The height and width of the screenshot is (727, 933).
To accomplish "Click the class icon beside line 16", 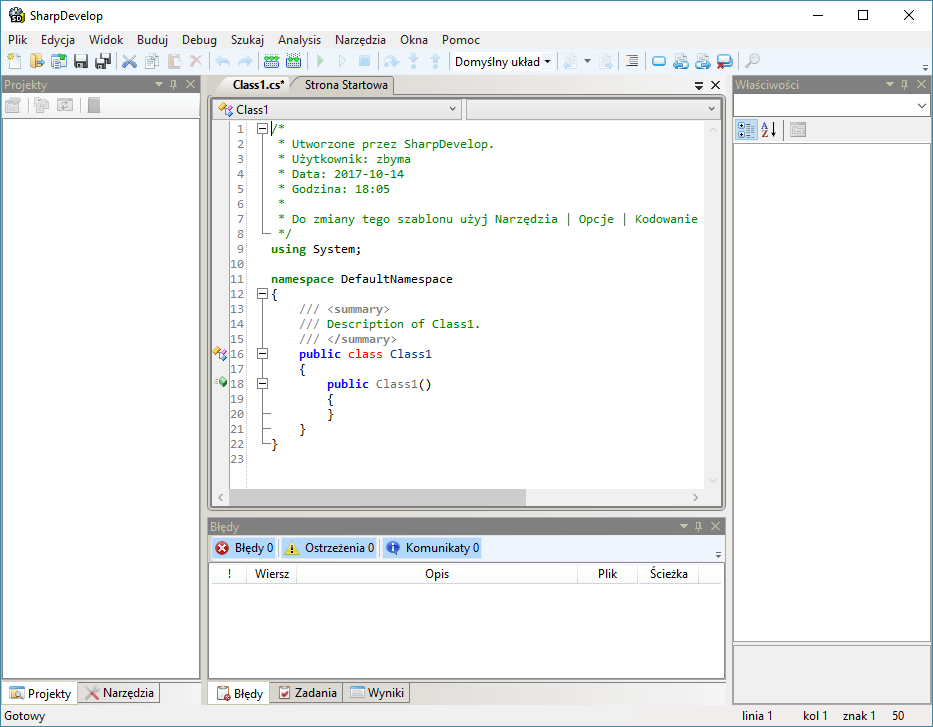I will pos(220,353).
